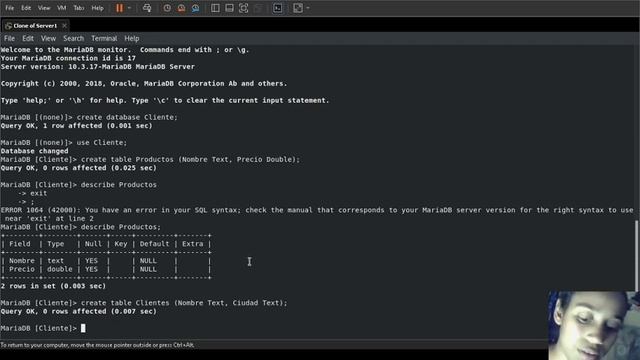The height and width of the screenshot is (360, 640).
Task: Click the 'Field' column header in the table
Action: click(x=20, y=244)
